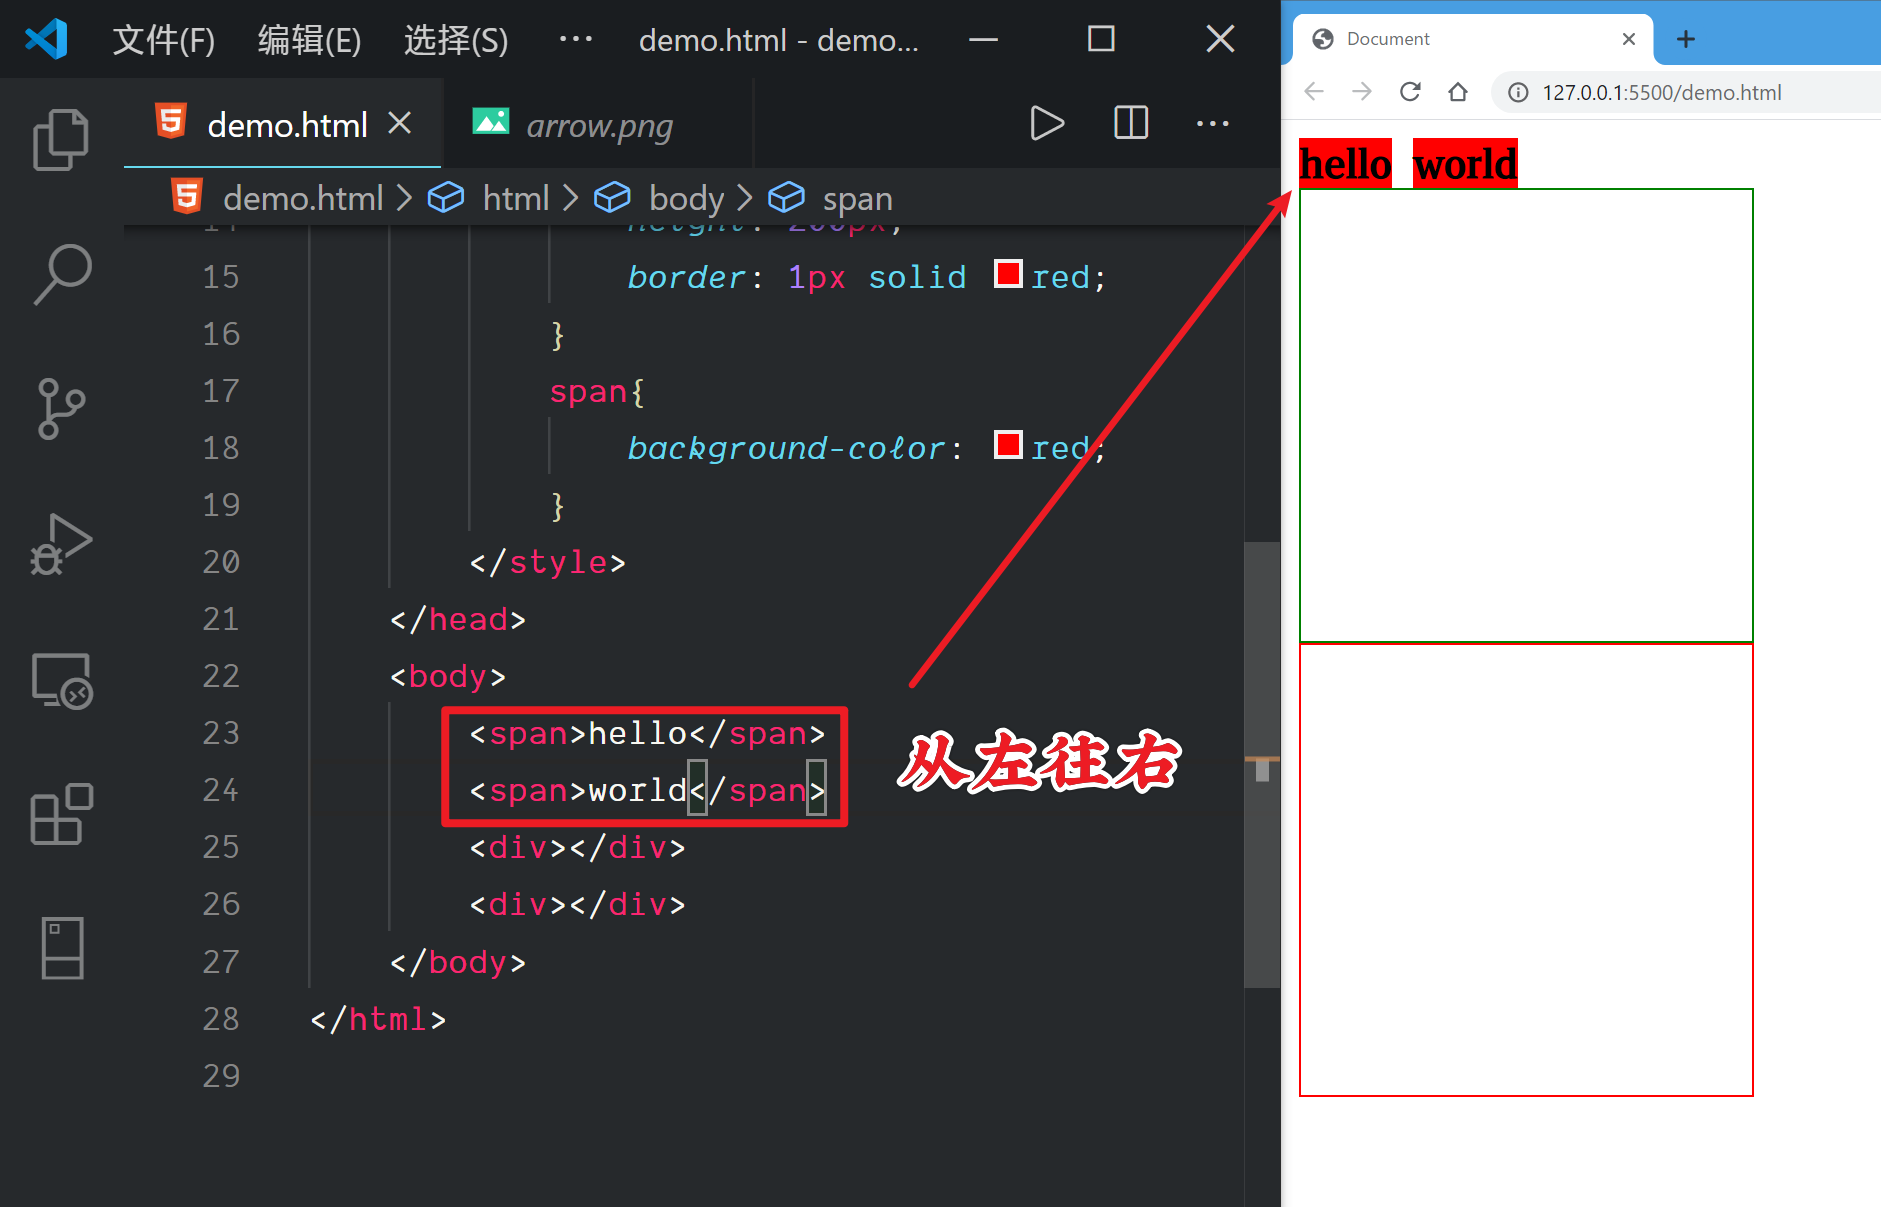Open the Source Control panel
This screenshot has width=1881, height=1207.
61,408
